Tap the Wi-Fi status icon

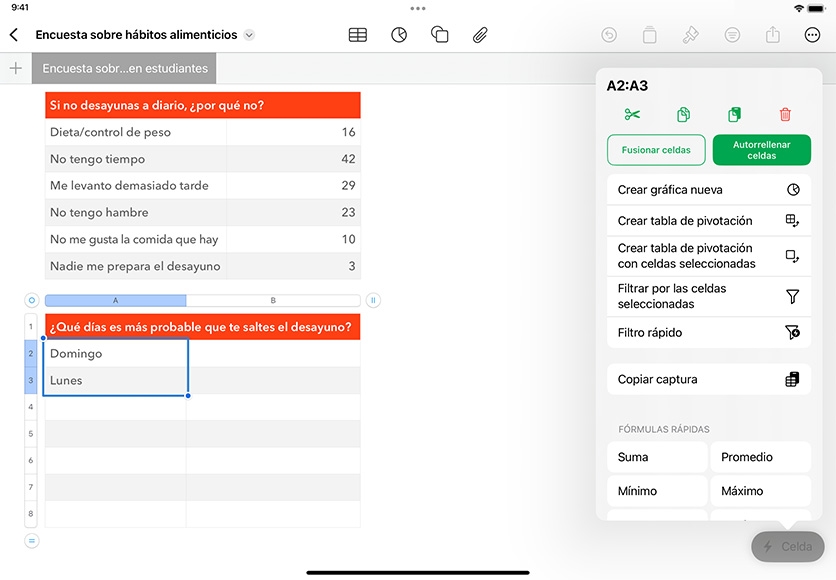click(799, 8)
